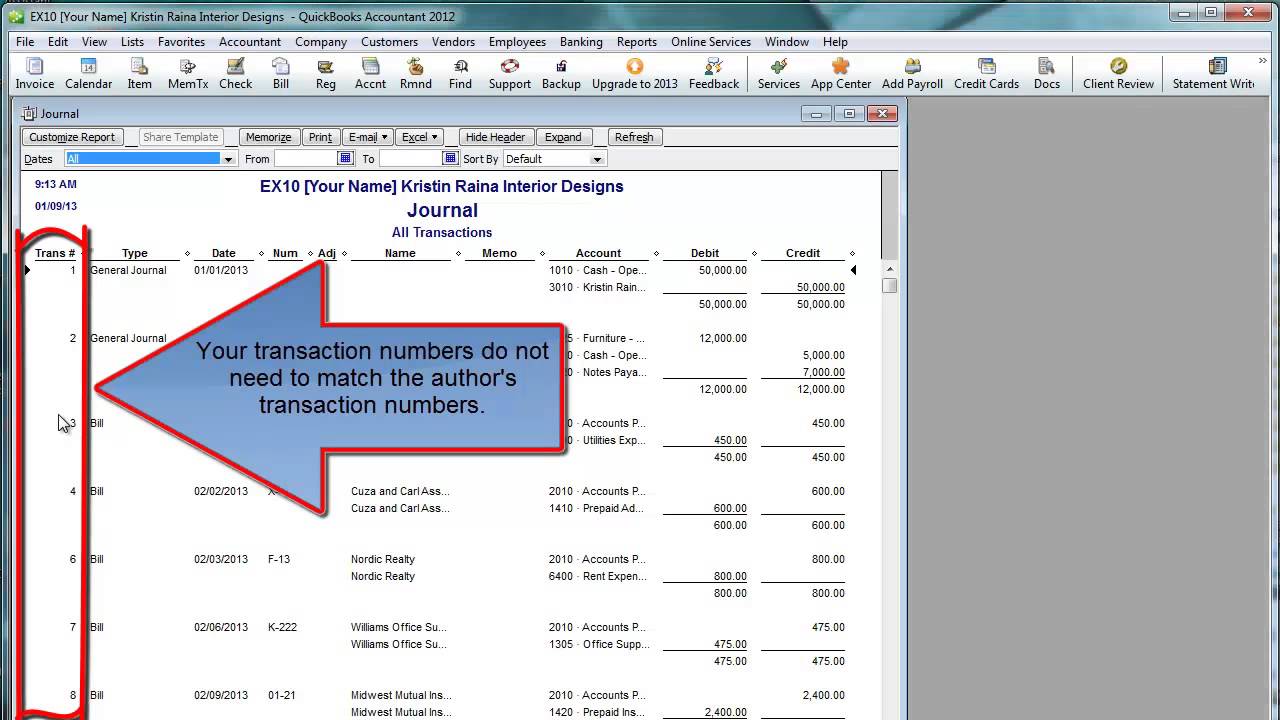
Task: Click the Hide Header button
Action: [495, 137]
